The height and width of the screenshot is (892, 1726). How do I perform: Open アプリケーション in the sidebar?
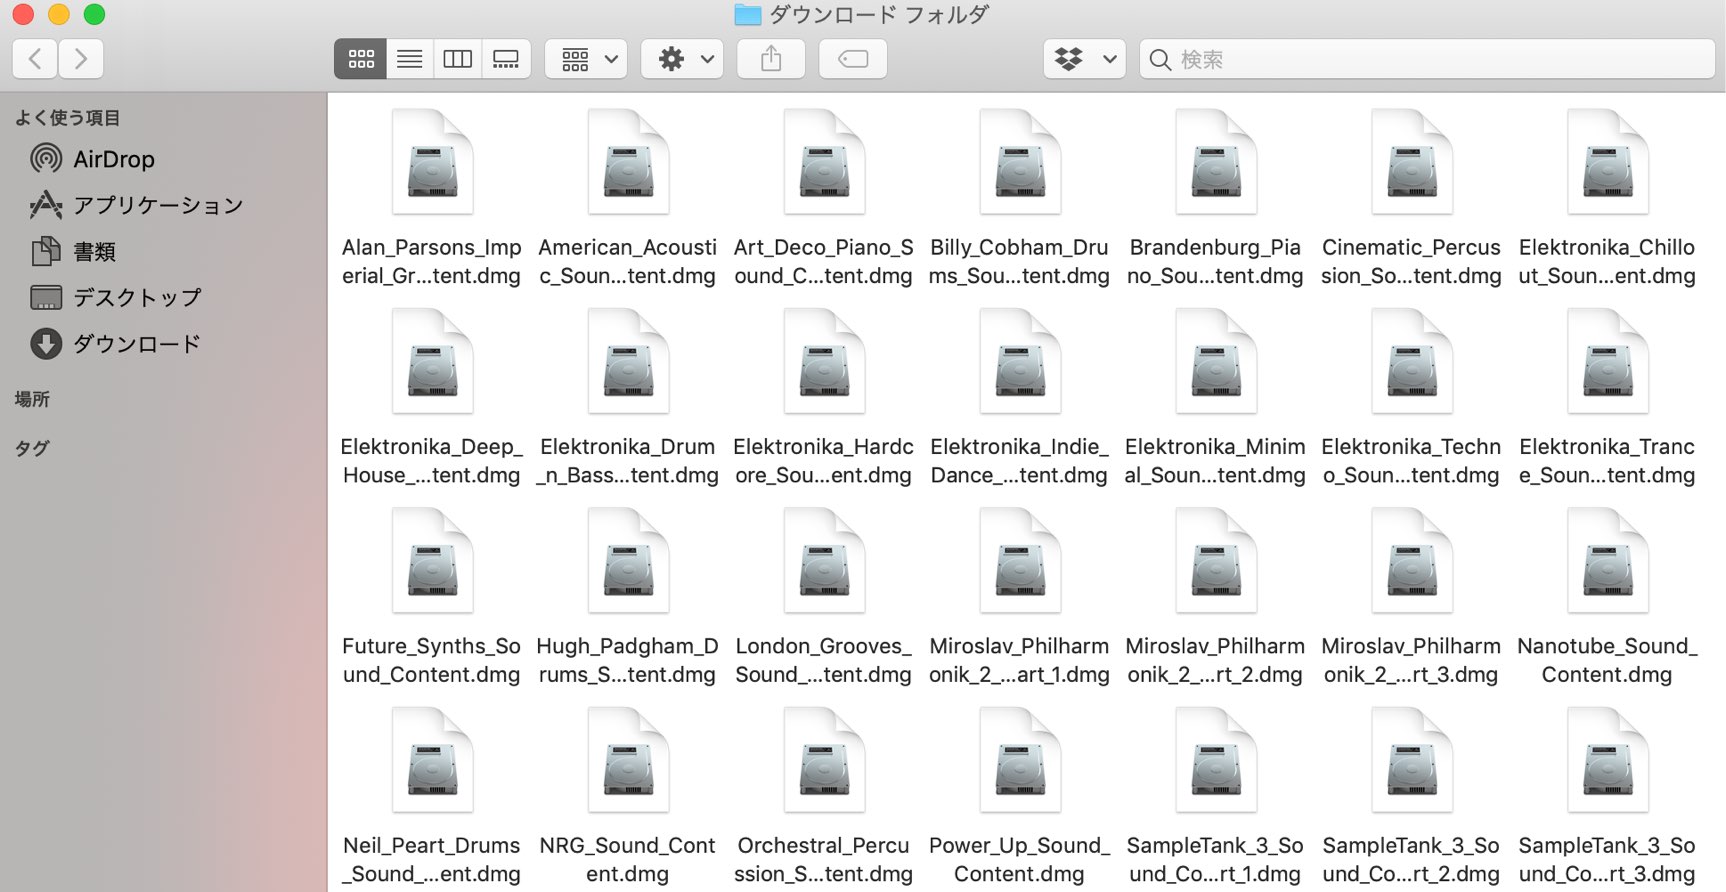(137, 205)
